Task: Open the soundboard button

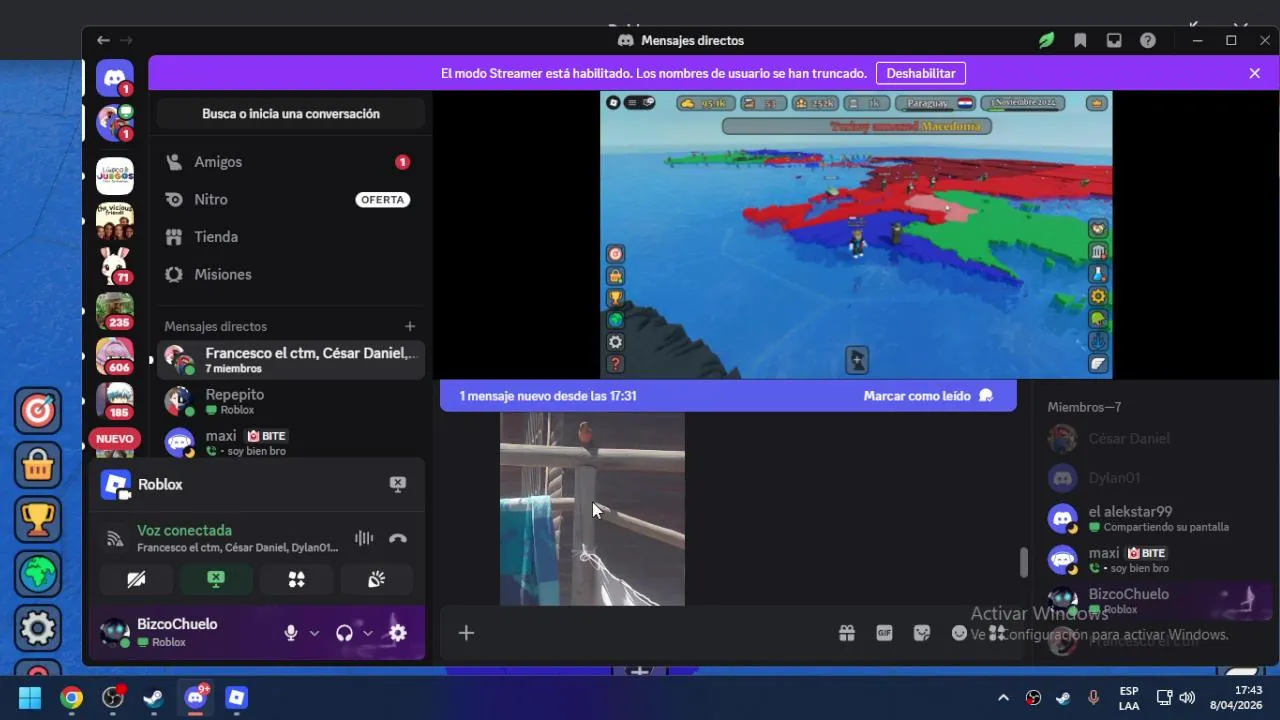Action: (376, 579)
